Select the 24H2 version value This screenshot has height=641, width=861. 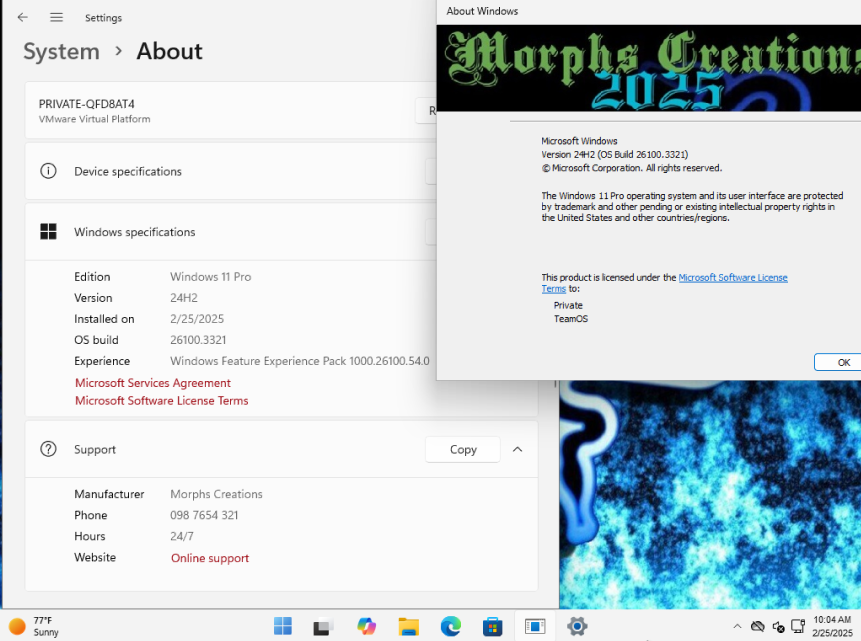point(183,298)
